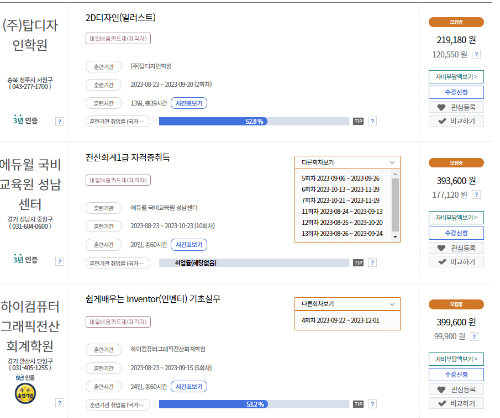This screenshot has height=418, width=500.
Task: Open help icon under 하이컴퓨터 5년 인증 badge
Action: 59,403
